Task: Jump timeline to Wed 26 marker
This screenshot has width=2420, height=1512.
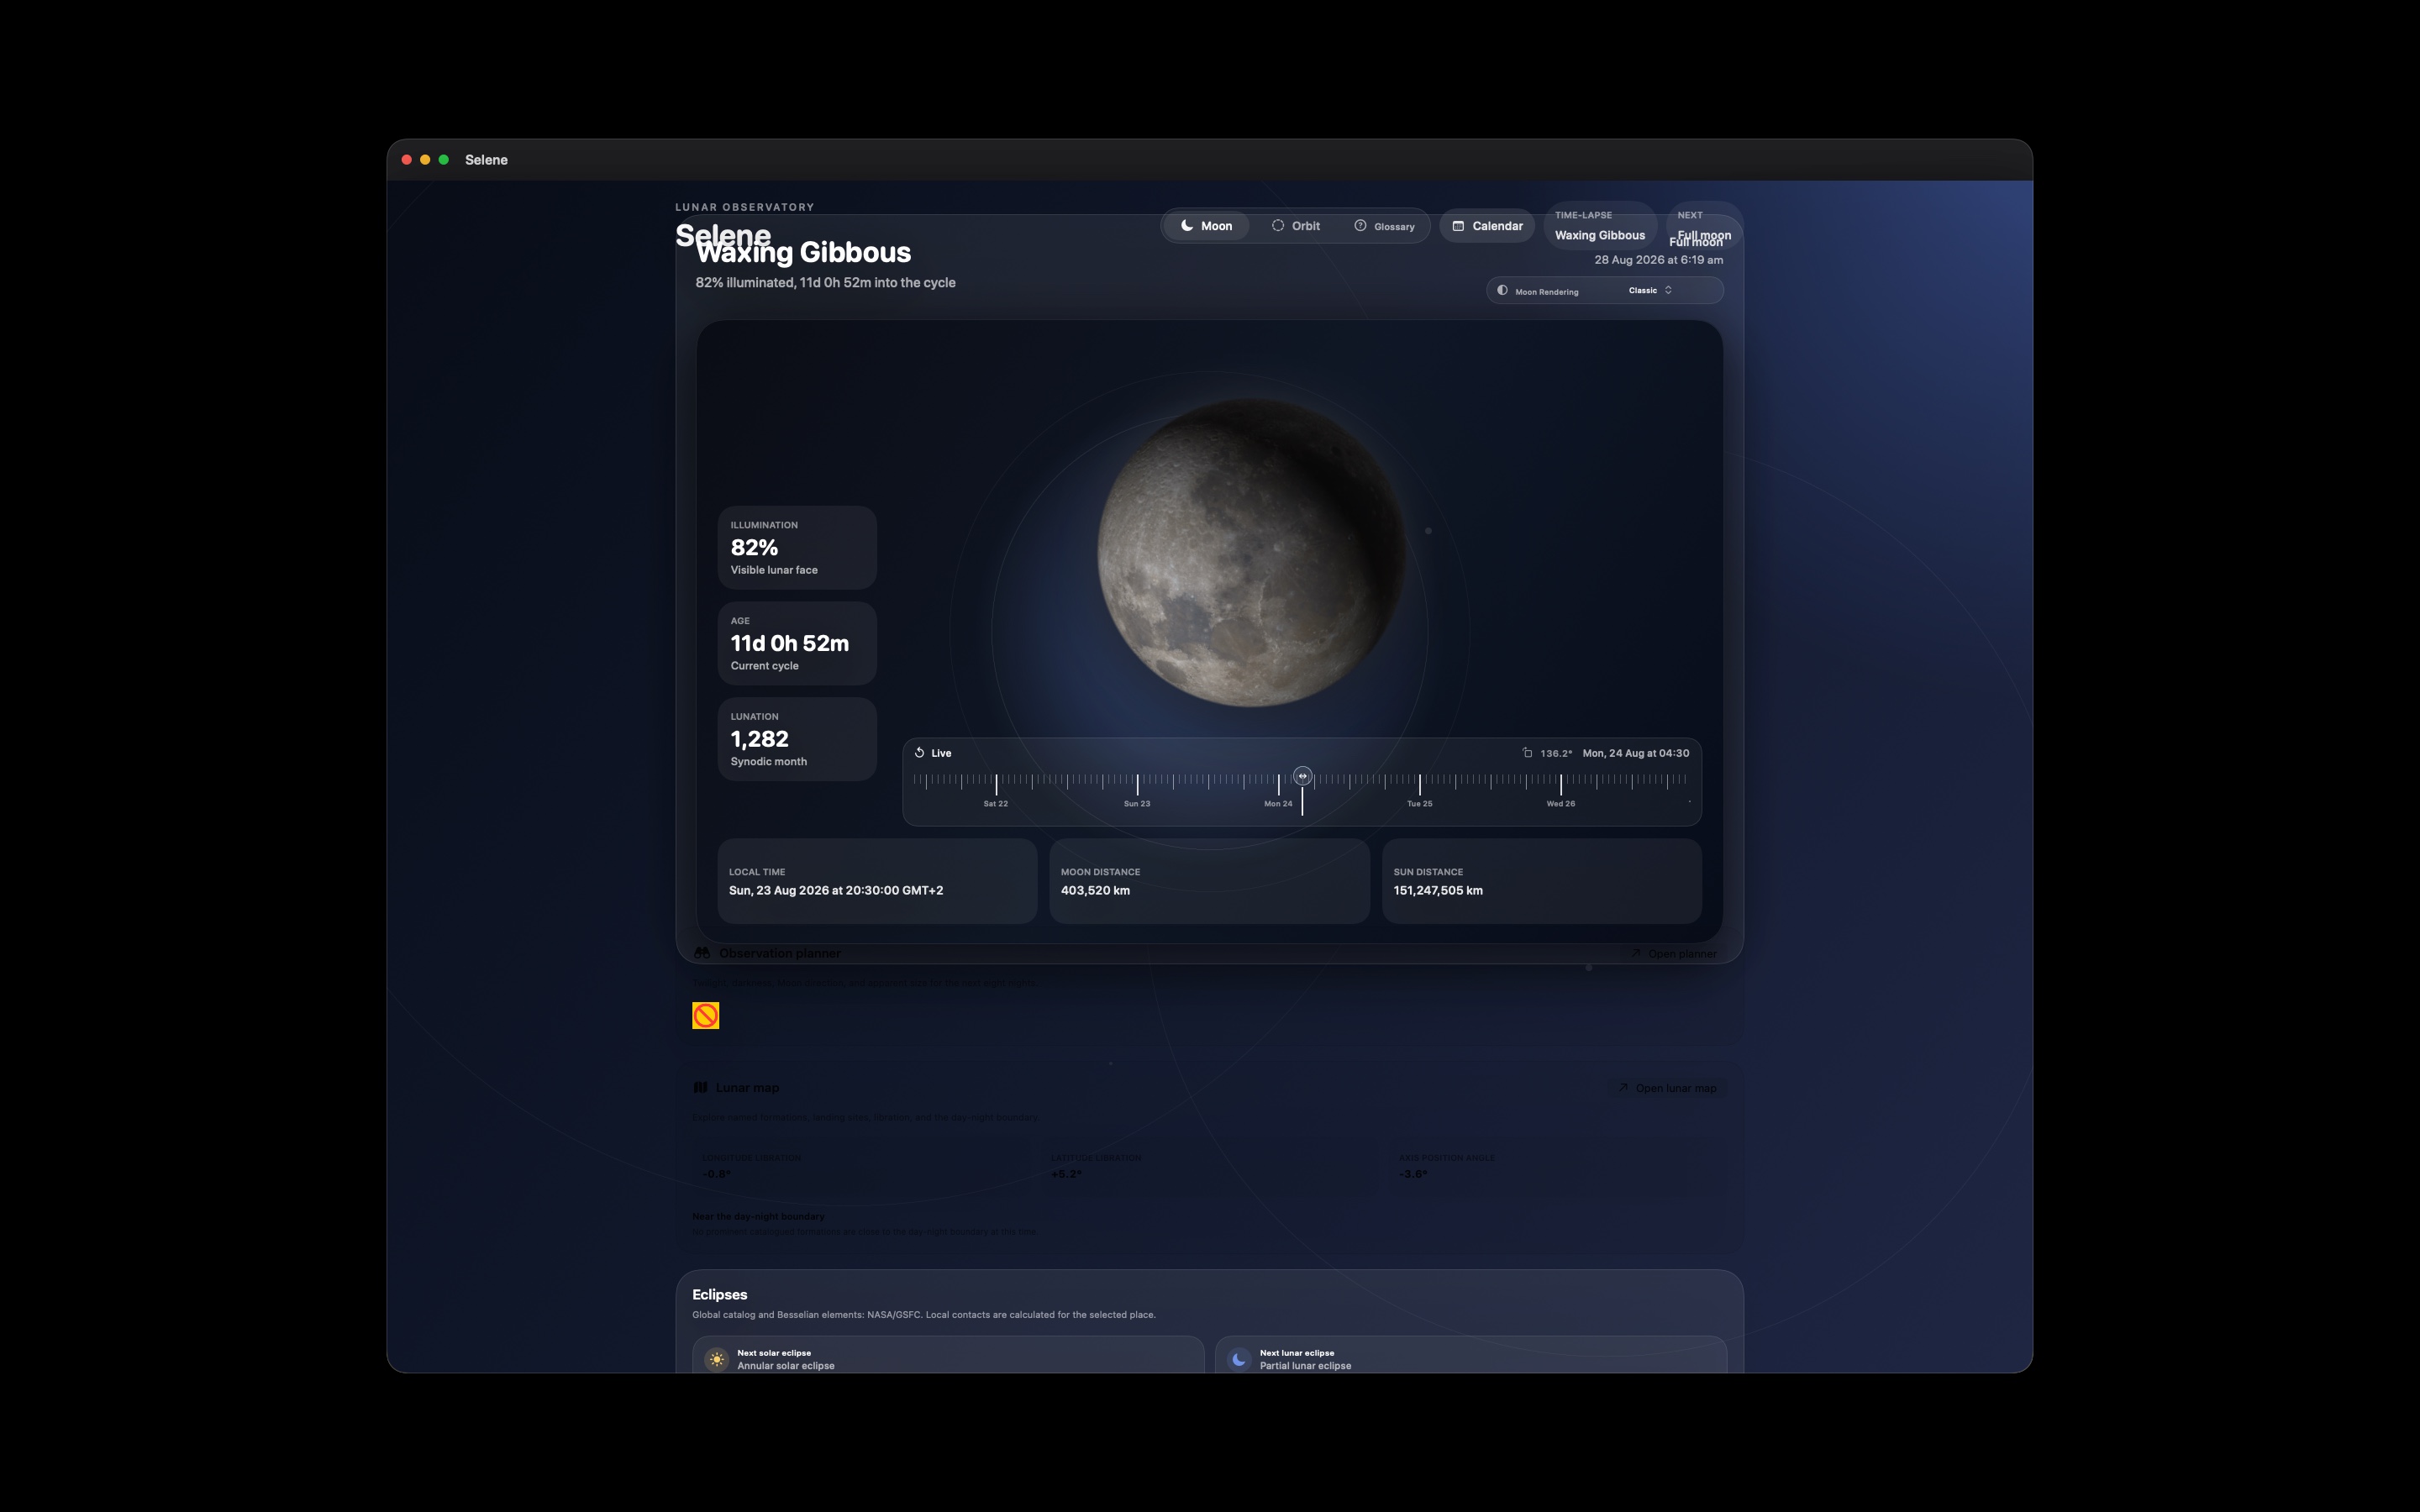Action: point(1560,803)
